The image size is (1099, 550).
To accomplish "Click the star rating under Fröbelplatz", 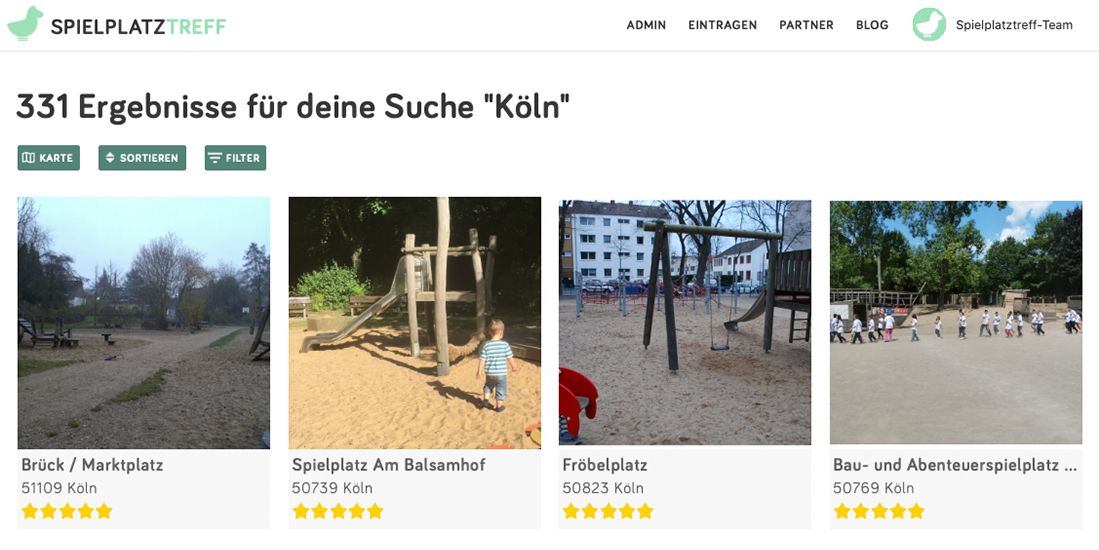I will pyautogui.click(x=608, y=511).
